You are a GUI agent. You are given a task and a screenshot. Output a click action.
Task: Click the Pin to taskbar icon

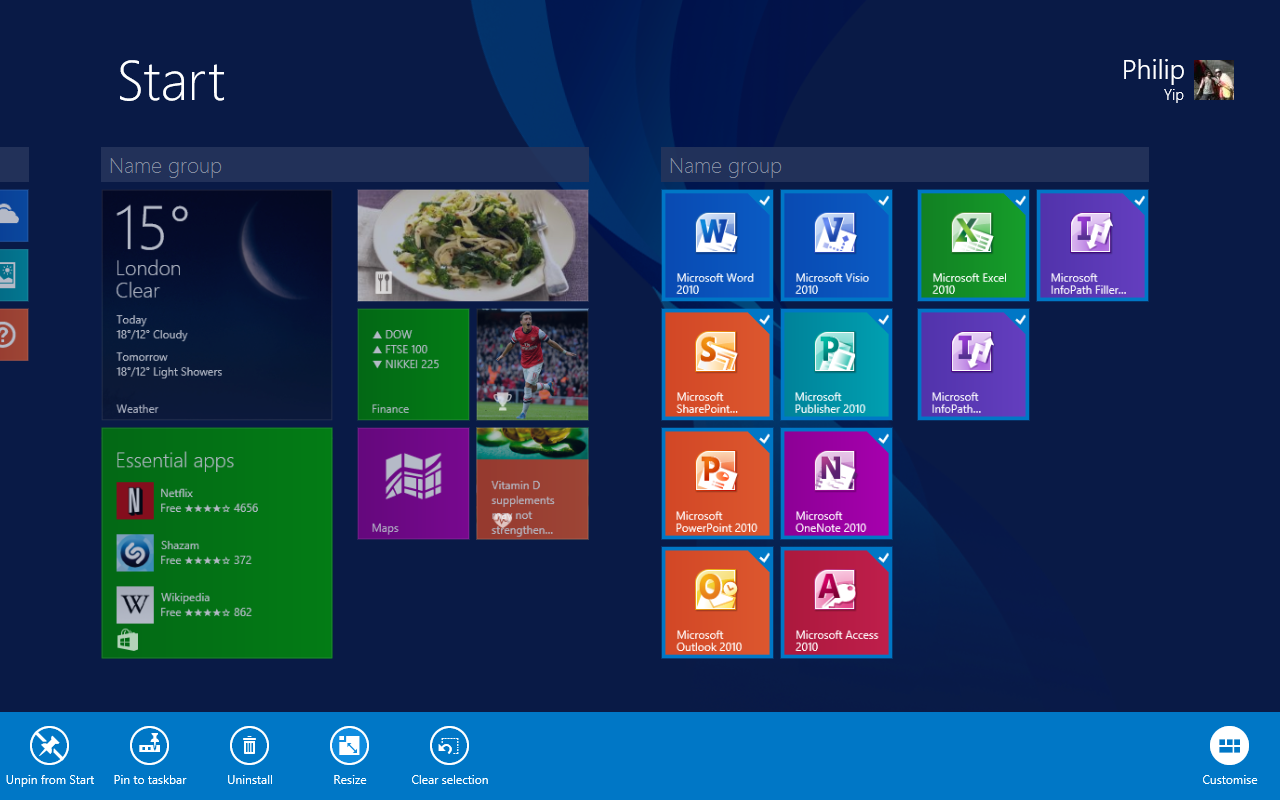tap(150, 745)
